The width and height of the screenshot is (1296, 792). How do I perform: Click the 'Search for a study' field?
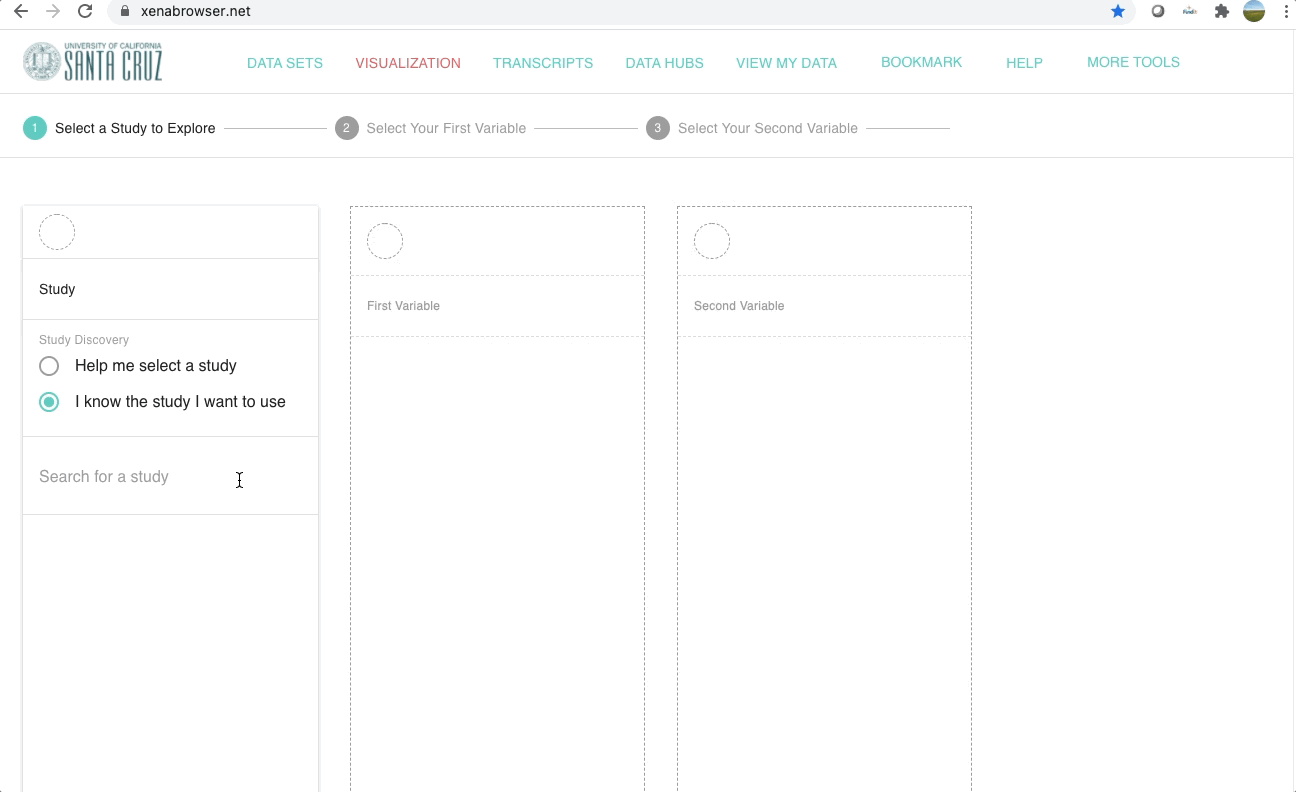170,477
